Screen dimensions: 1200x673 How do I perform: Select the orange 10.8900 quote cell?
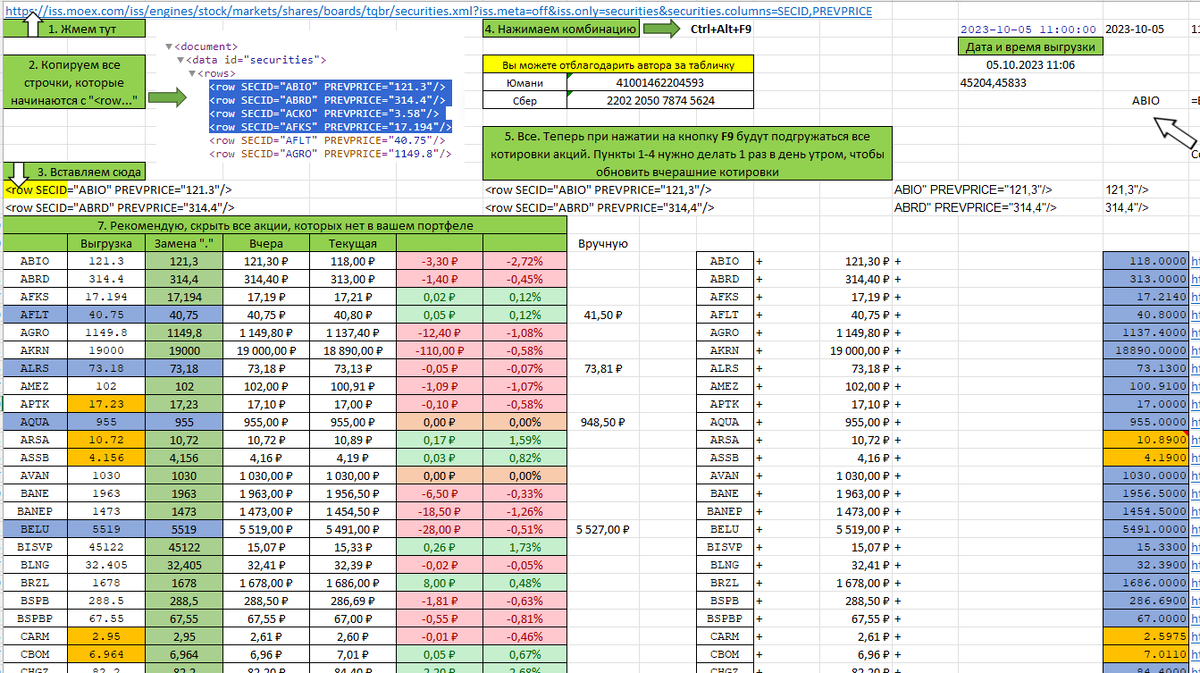tap(1147, 440)
